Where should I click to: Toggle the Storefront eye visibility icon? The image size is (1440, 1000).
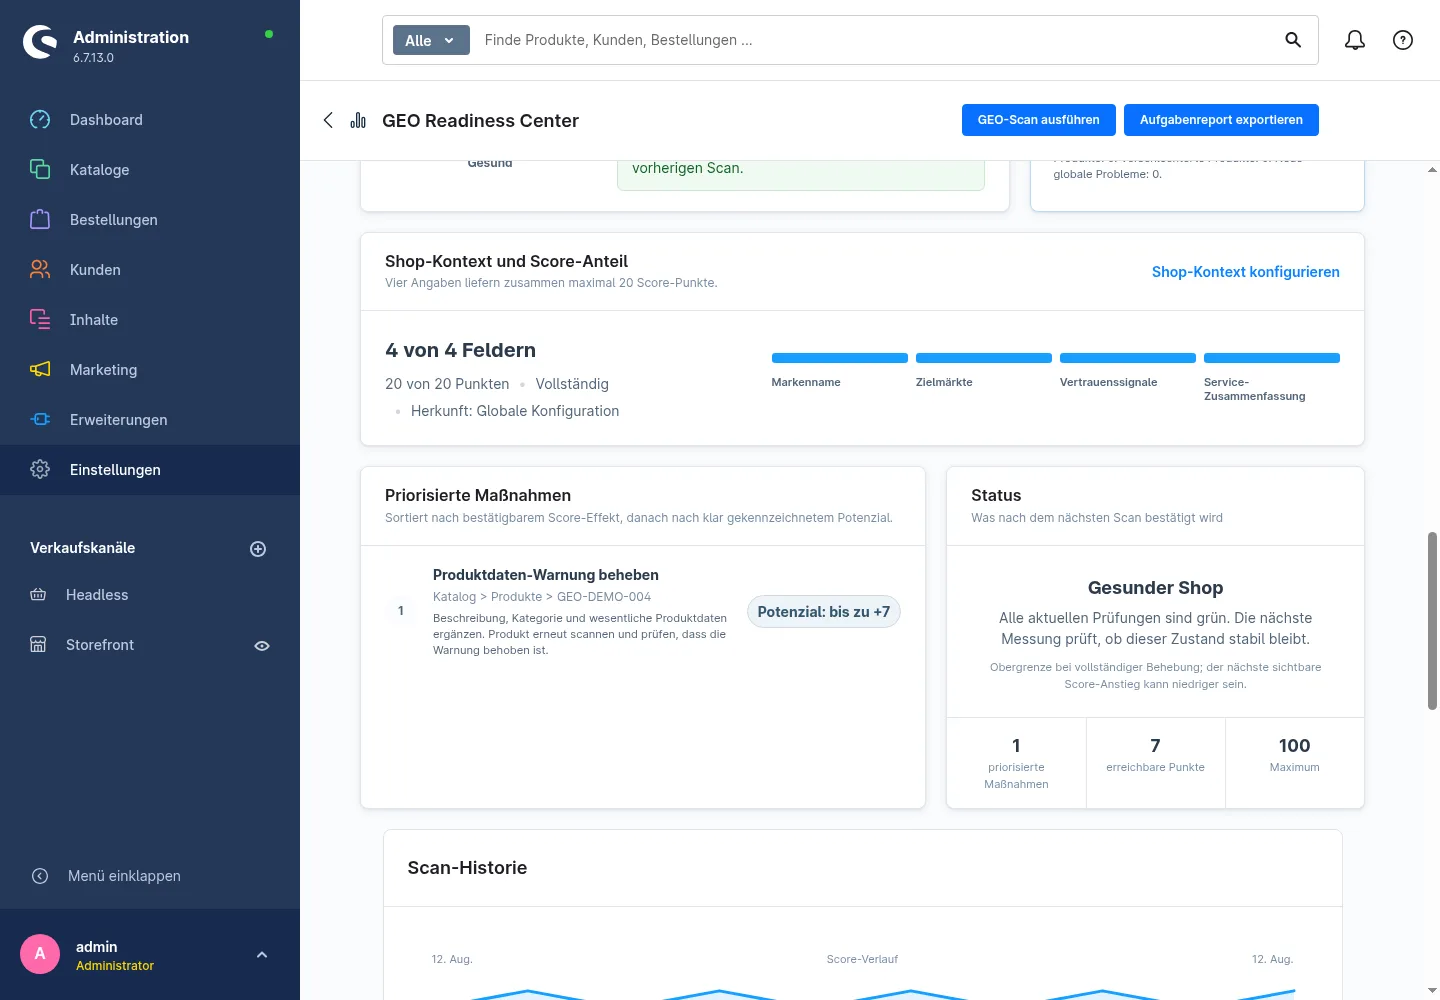tap(262, 646)
